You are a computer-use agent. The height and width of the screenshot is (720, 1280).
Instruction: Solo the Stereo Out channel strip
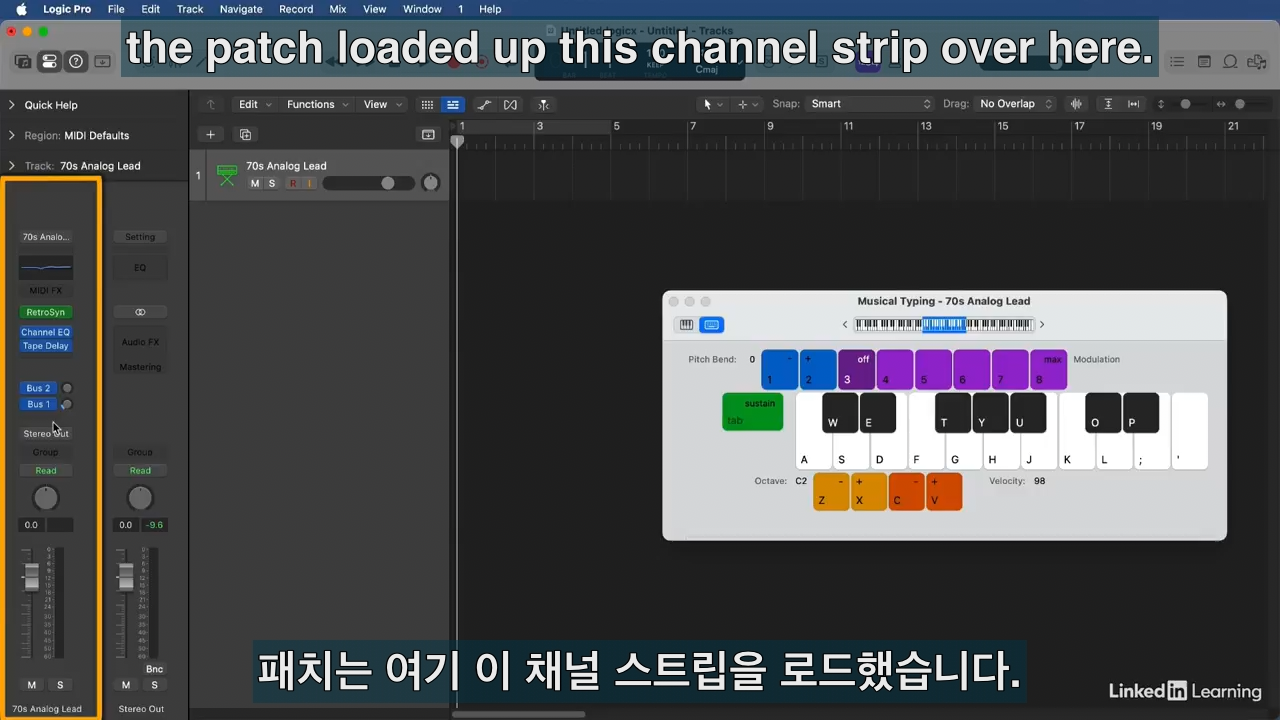[x=154, y=685]
